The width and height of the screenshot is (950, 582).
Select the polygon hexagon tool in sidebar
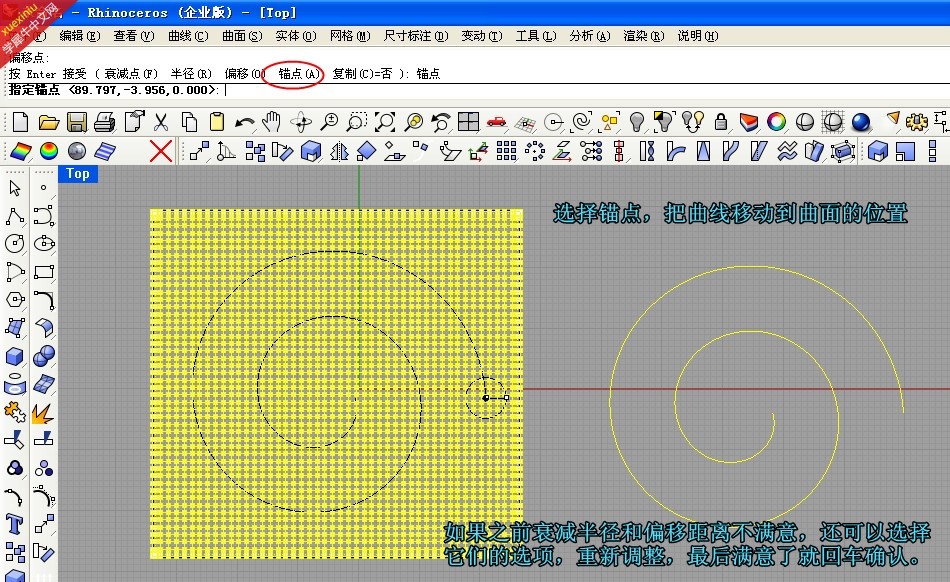(15, 299)
